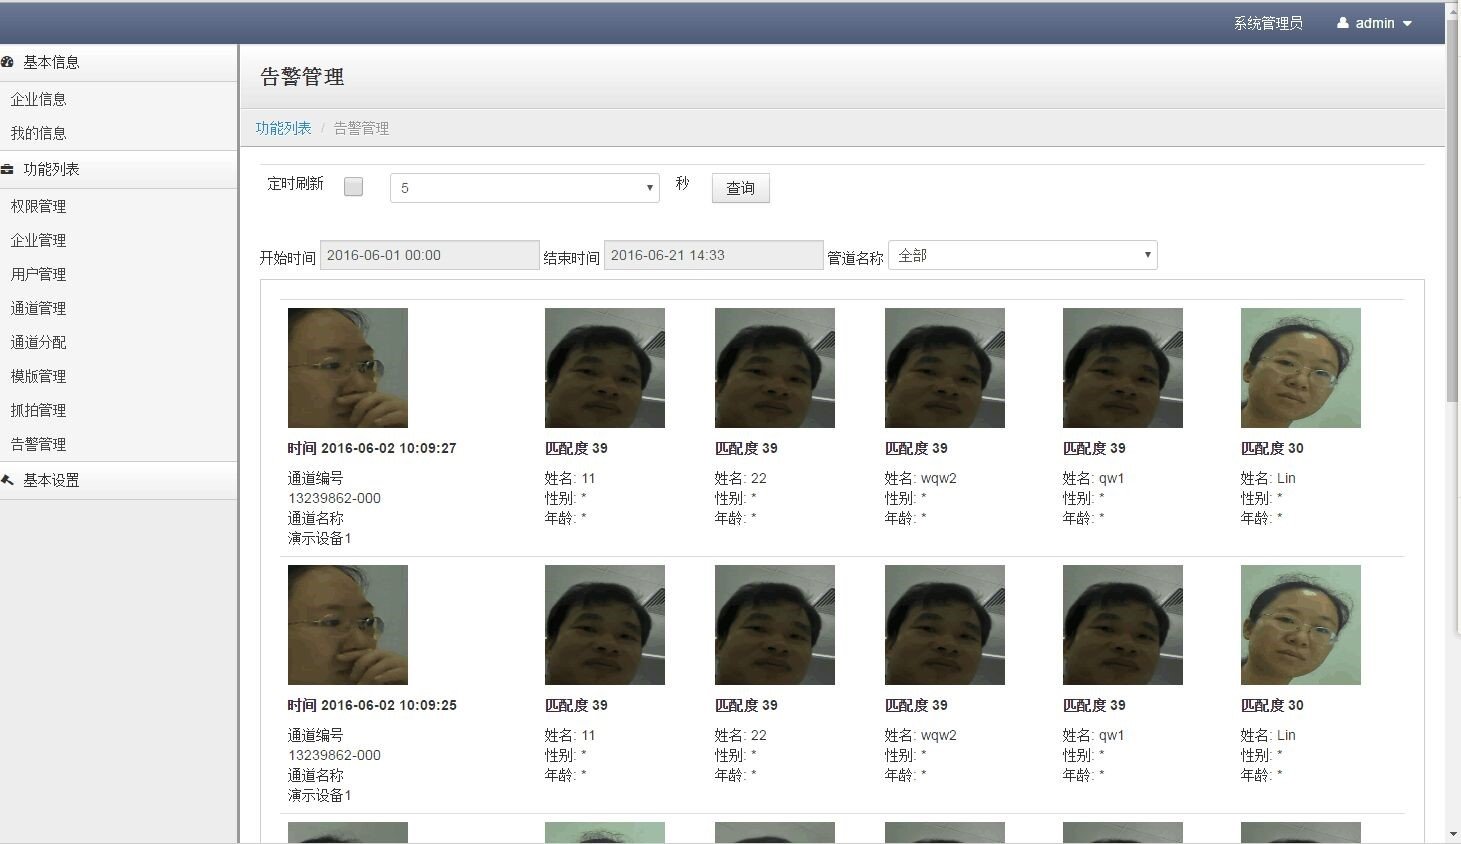This screenshot has width=1461, height=844.
Task: Click the 结束时间 date field
Action: coord(714,255)
